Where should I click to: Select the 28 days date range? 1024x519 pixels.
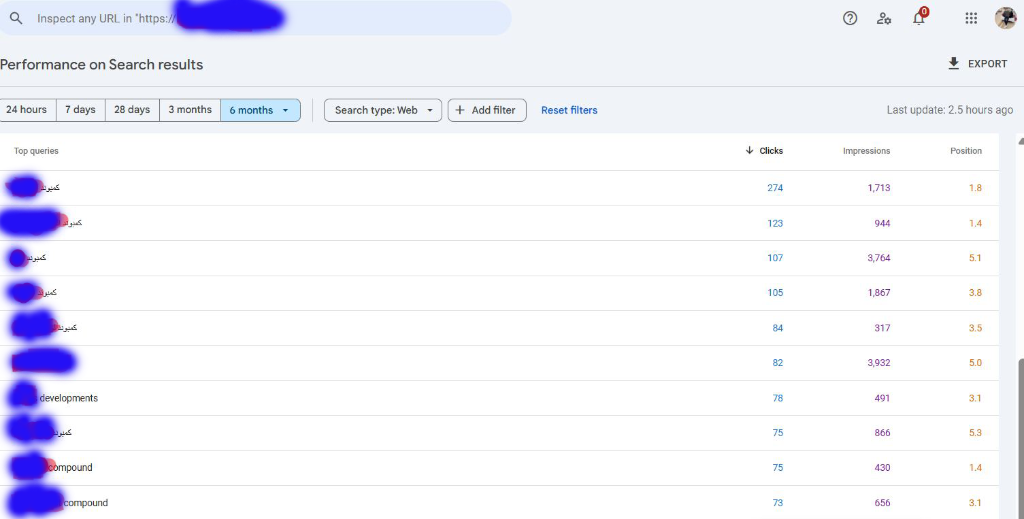(x=132, y=110)
